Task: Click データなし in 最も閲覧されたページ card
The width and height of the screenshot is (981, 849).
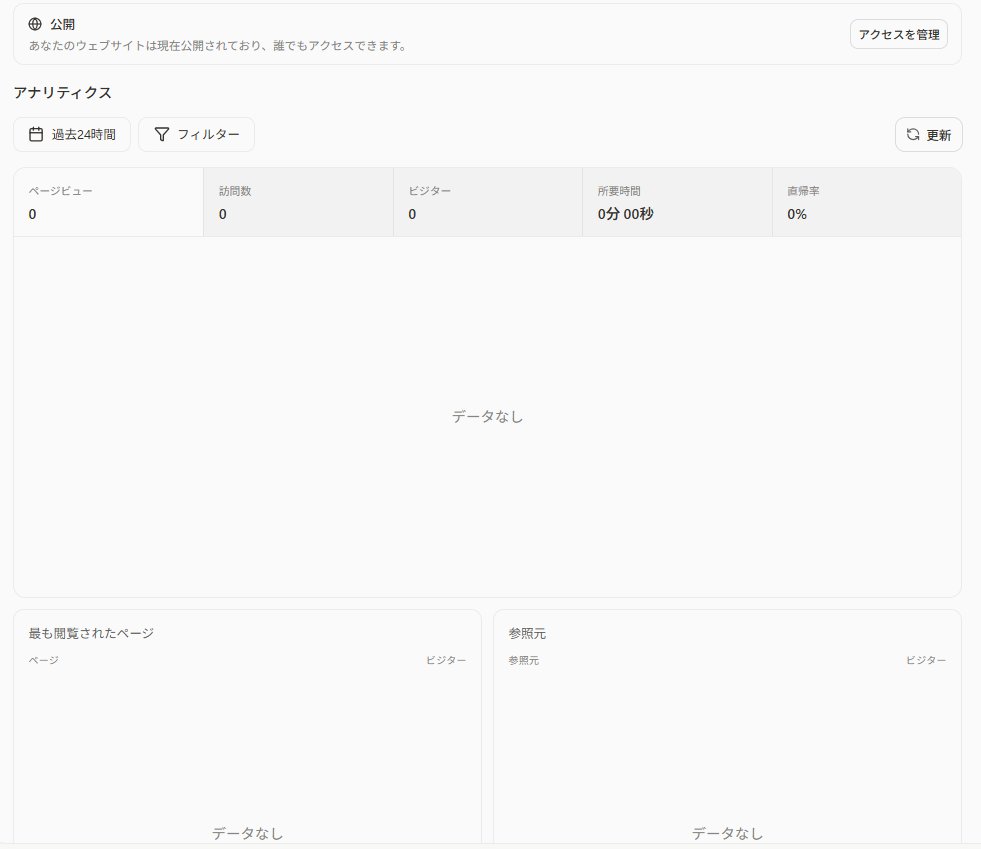Action: [x=247, y=833]
